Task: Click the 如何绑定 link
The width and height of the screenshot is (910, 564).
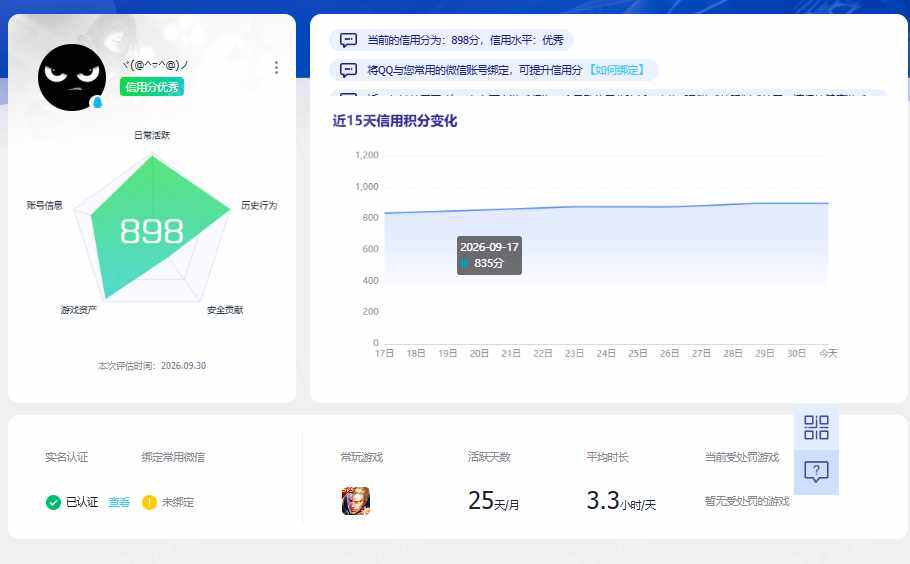Action: (x=617, y=70)
